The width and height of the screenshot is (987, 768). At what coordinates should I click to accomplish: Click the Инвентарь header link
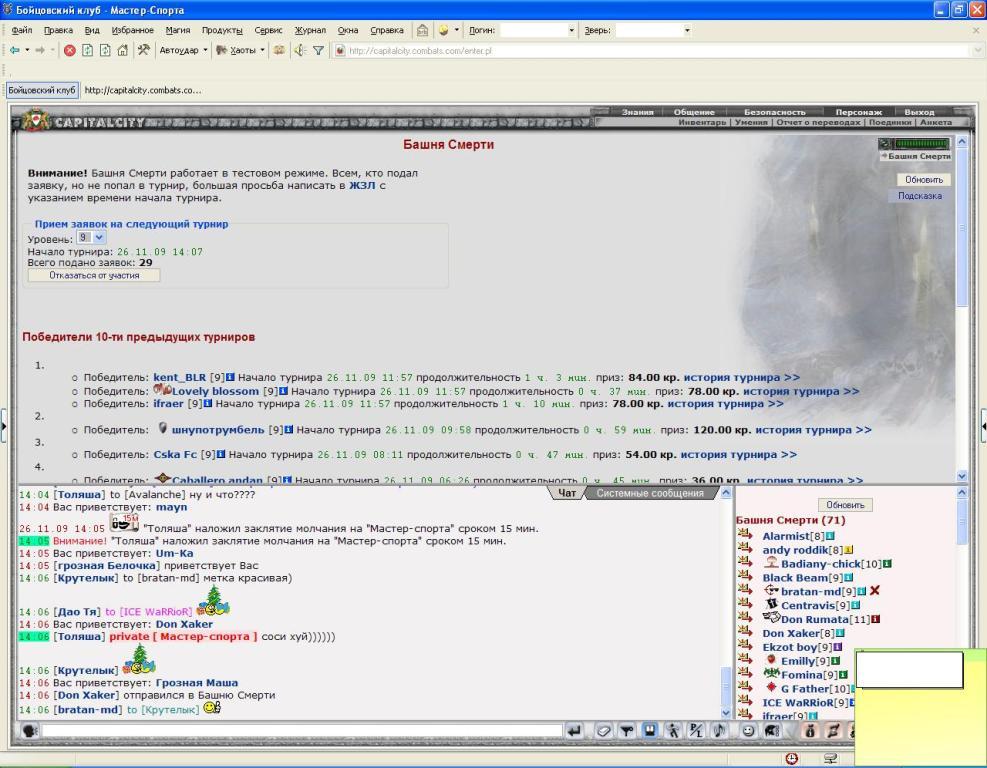(701, 122)
